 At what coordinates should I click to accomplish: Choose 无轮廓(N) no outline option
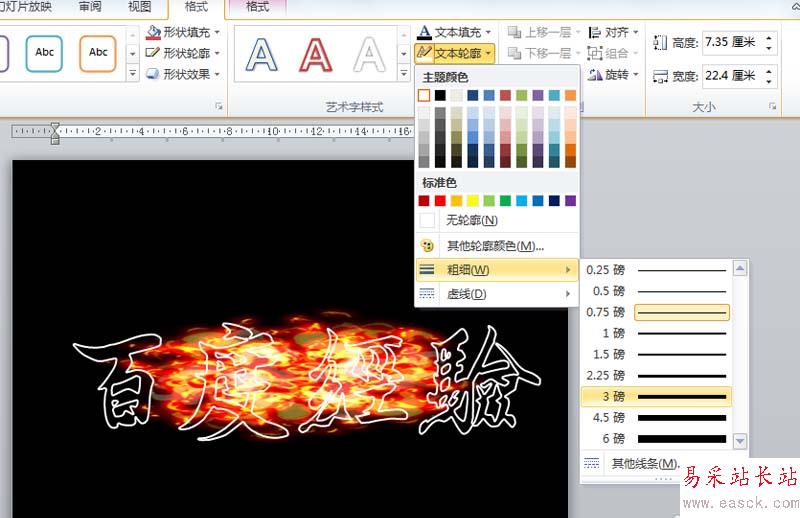pyautogui.click(x=497, y=220)
